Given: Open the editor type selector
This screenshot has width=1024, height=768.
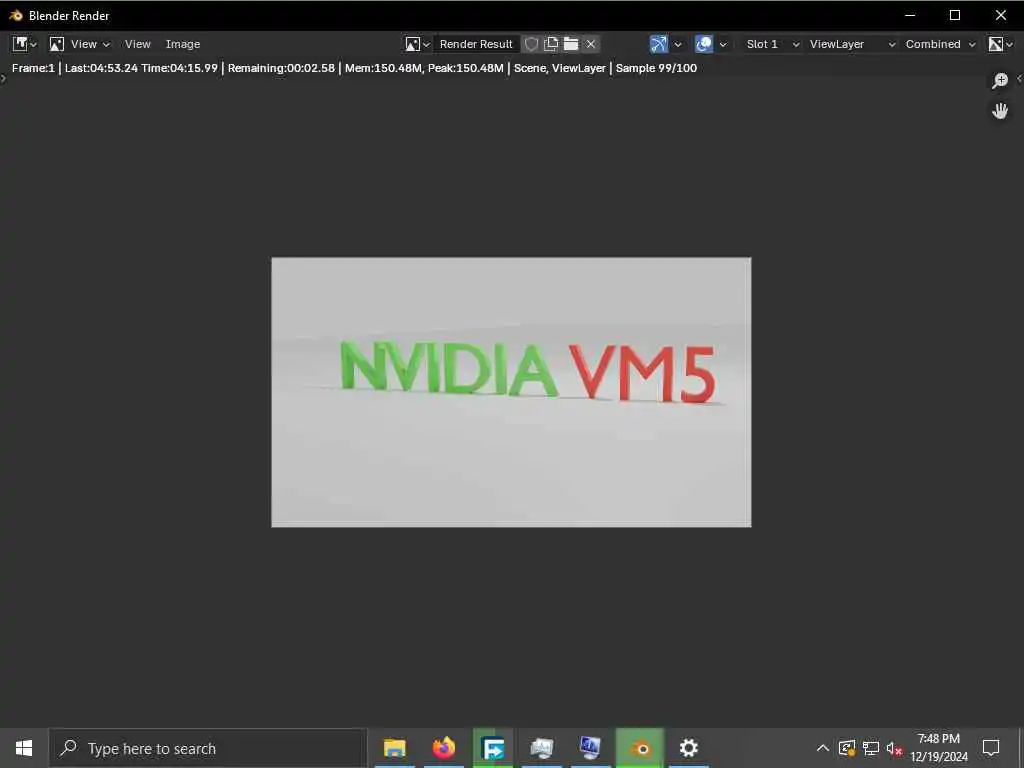Looking at the screenshot, I should (24, 44).
